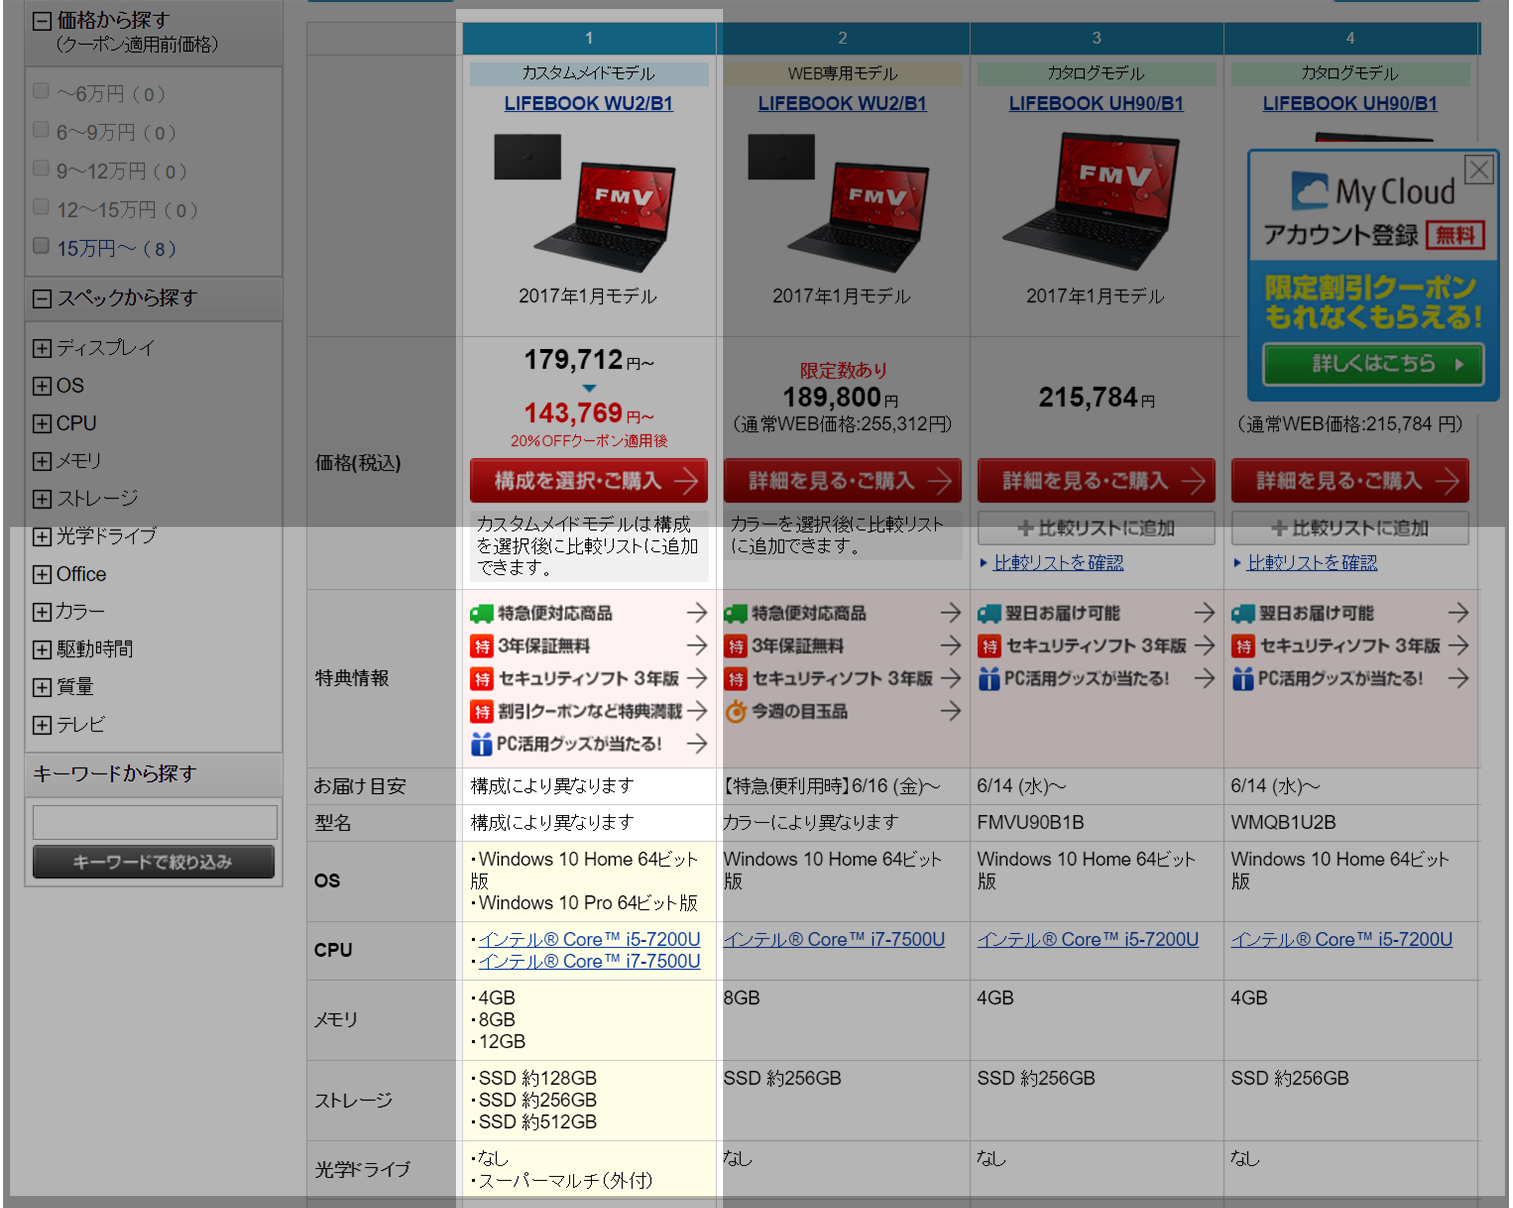Click the orange medal icon for 今週の目玉品
Viewport: 1513px width, 1208px height.
(736, 711)
